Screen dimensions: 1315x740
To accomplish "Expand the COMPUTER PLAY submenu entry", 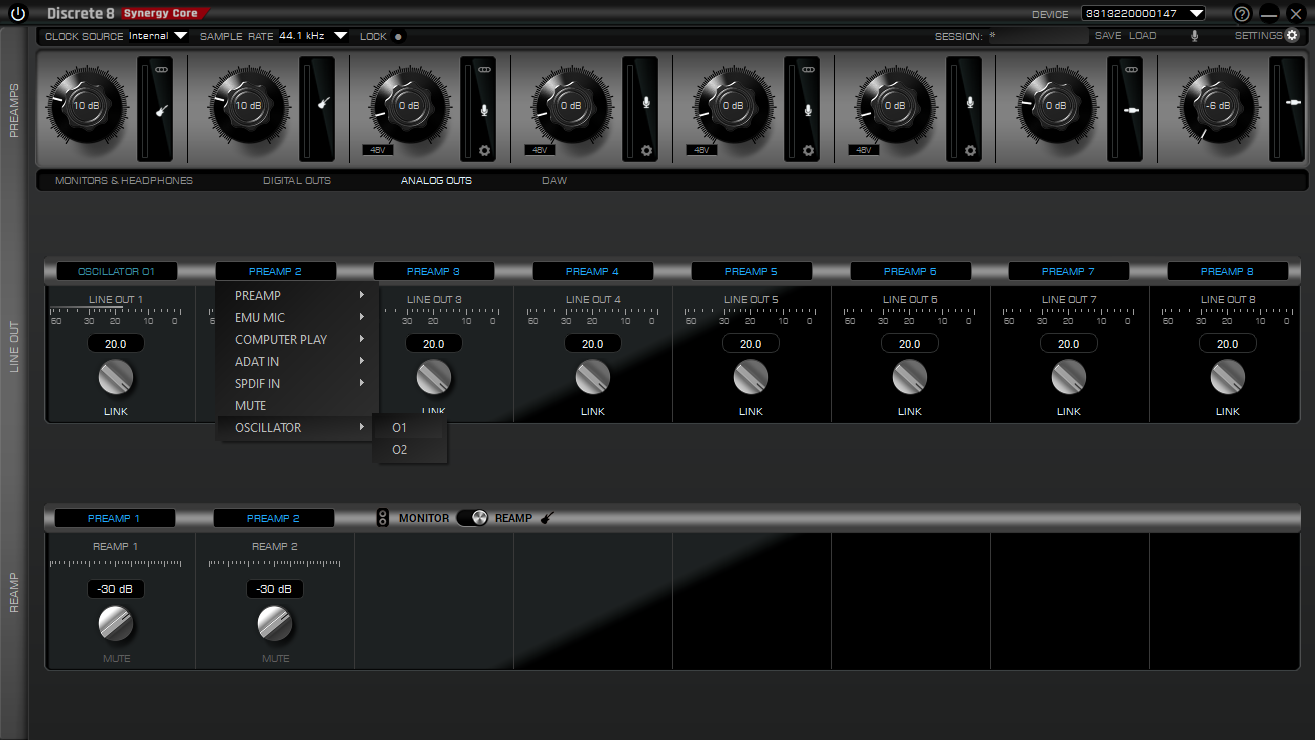I will pyautogui.click(x=297, y=339).
